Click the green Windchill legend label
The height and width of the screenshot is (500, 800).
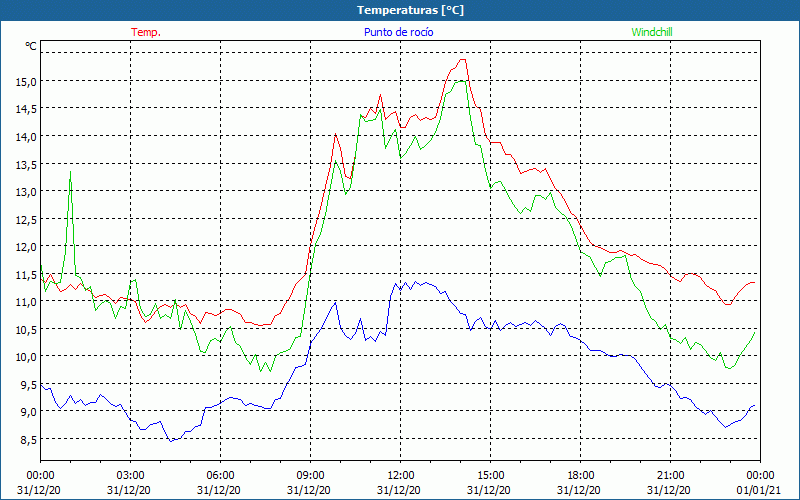(652, 32)
